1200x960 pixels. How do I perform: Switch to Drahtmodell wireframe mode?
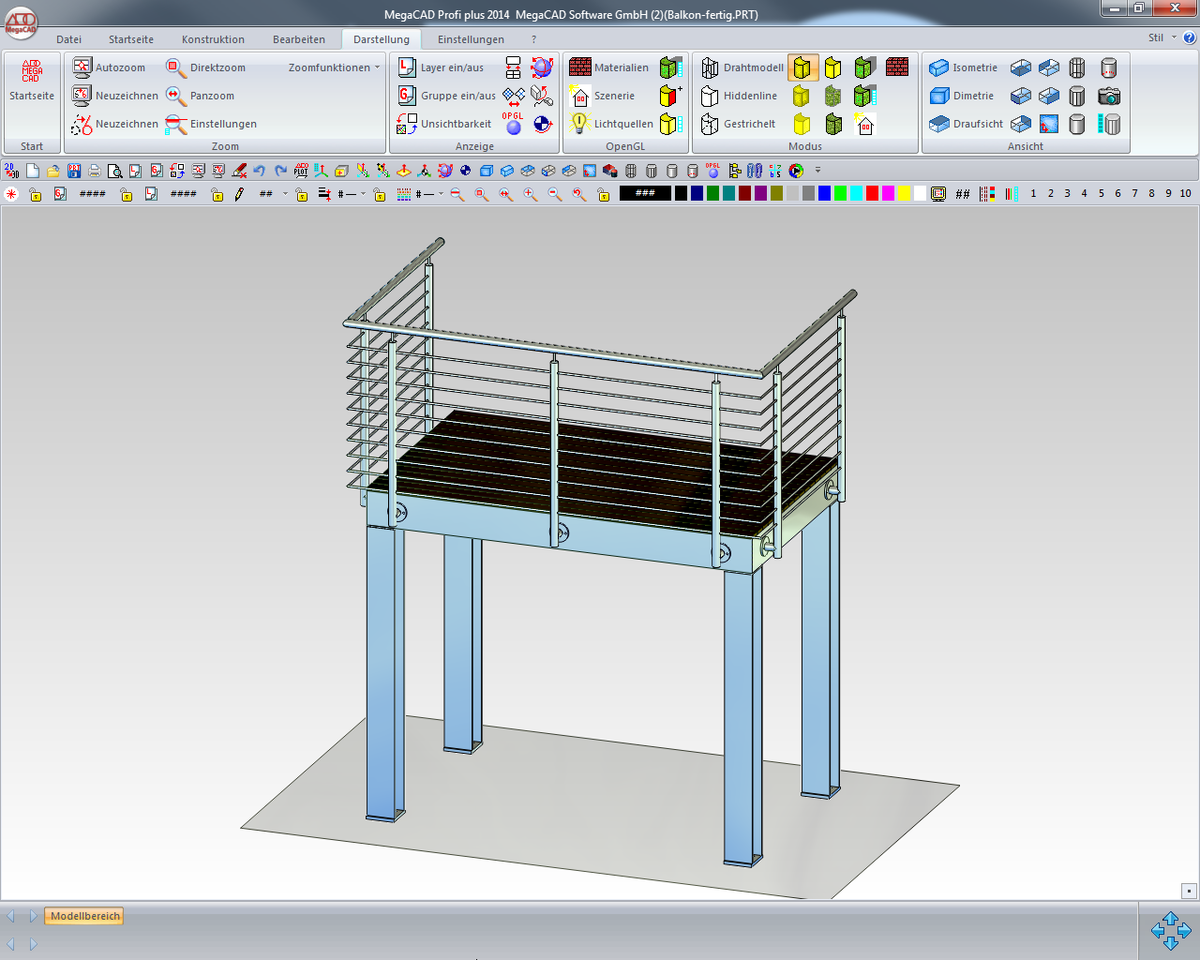(x=710, y=68)
